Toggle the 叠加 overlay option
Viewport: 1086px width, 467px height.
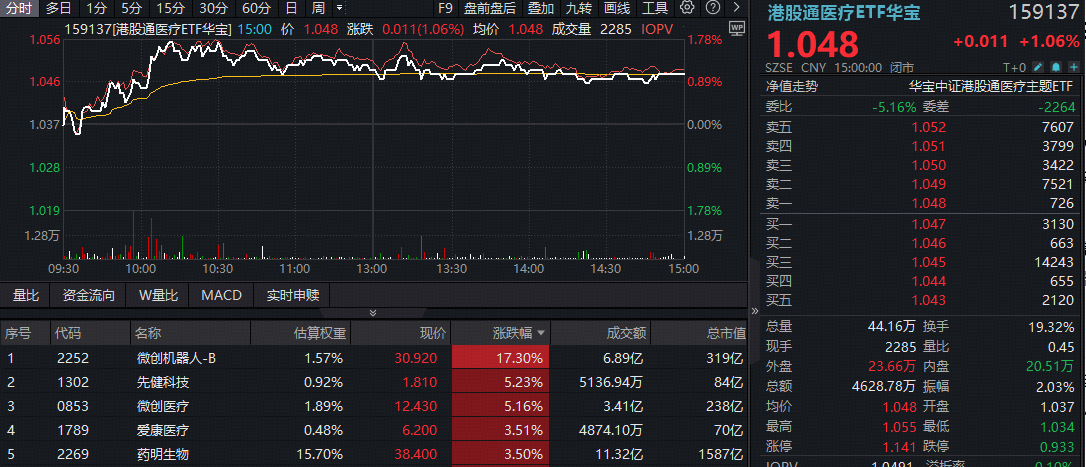click(x=540, y=8)
